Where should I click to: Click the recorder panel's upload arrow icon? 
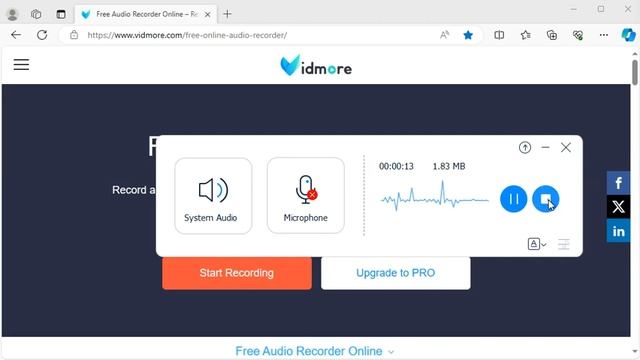tap(525, 147)
